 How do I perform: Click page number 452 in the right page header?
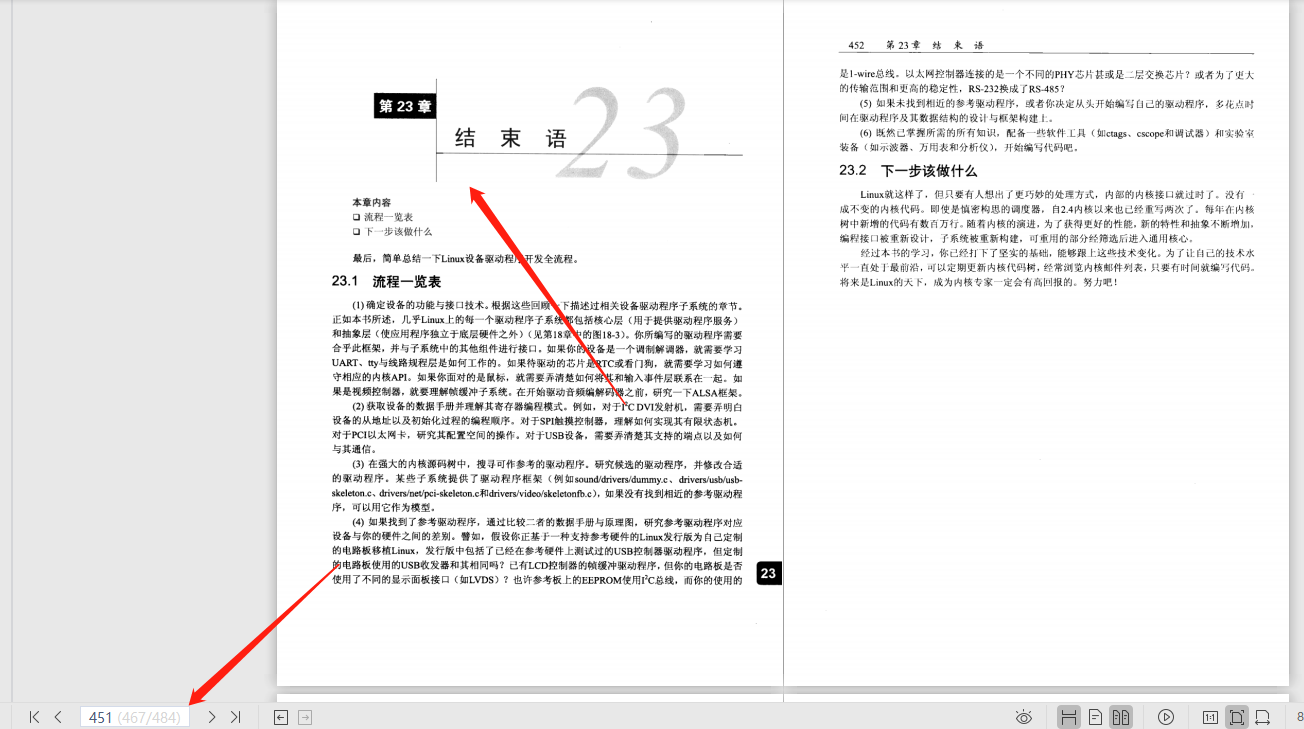855,45
